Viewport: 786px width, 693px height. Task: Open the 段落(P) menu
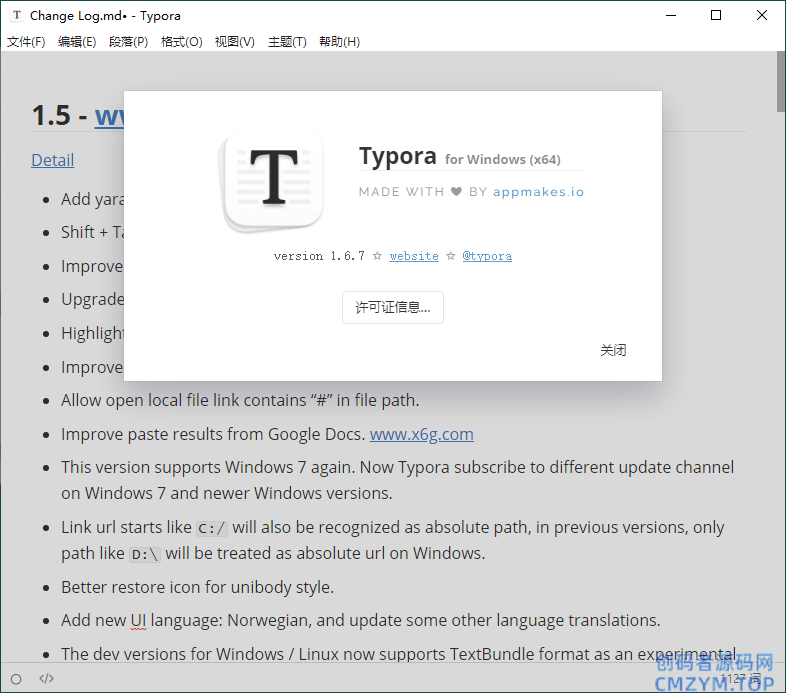click(x=128, y=42)
